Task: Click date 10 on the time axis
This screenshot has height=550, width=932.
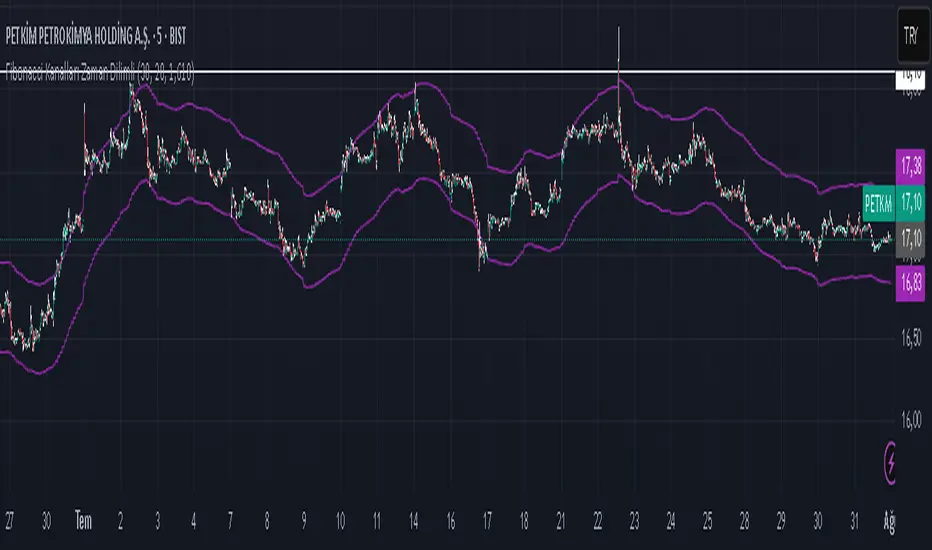Action: 340,521
